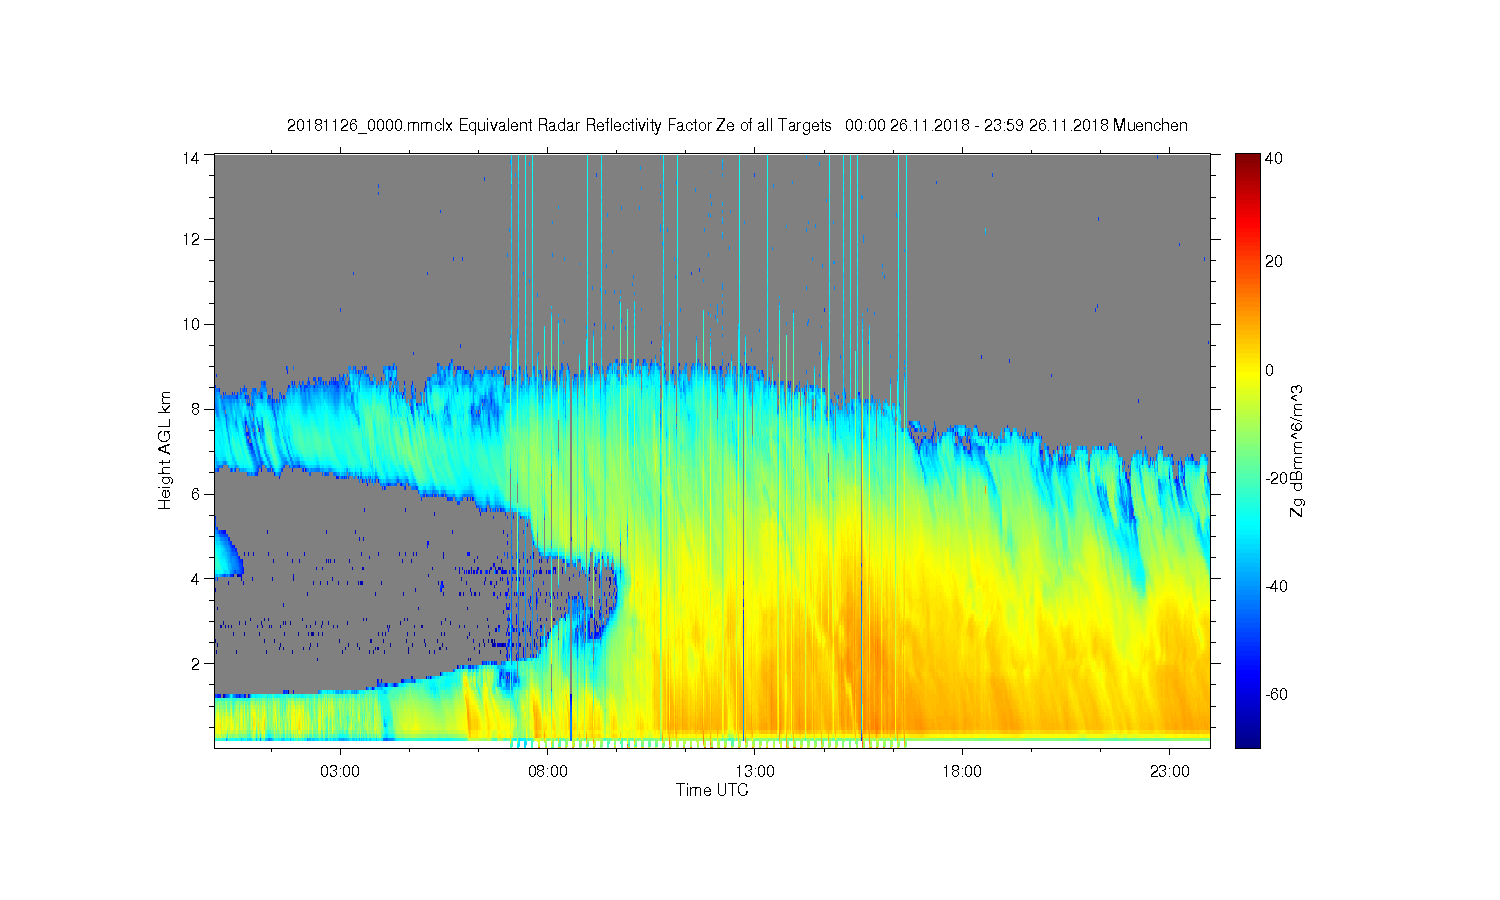1500x900 pixels.
Task: Click the '18:00' time tick label
Action: click(x=962, y=772)
